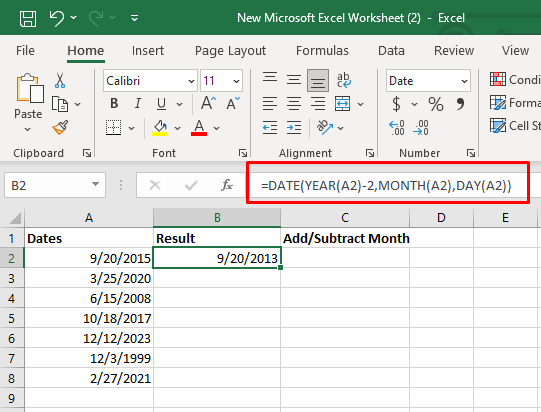
Task: Open the undo history dropdown arrow
Action: [x=73, y=17]
